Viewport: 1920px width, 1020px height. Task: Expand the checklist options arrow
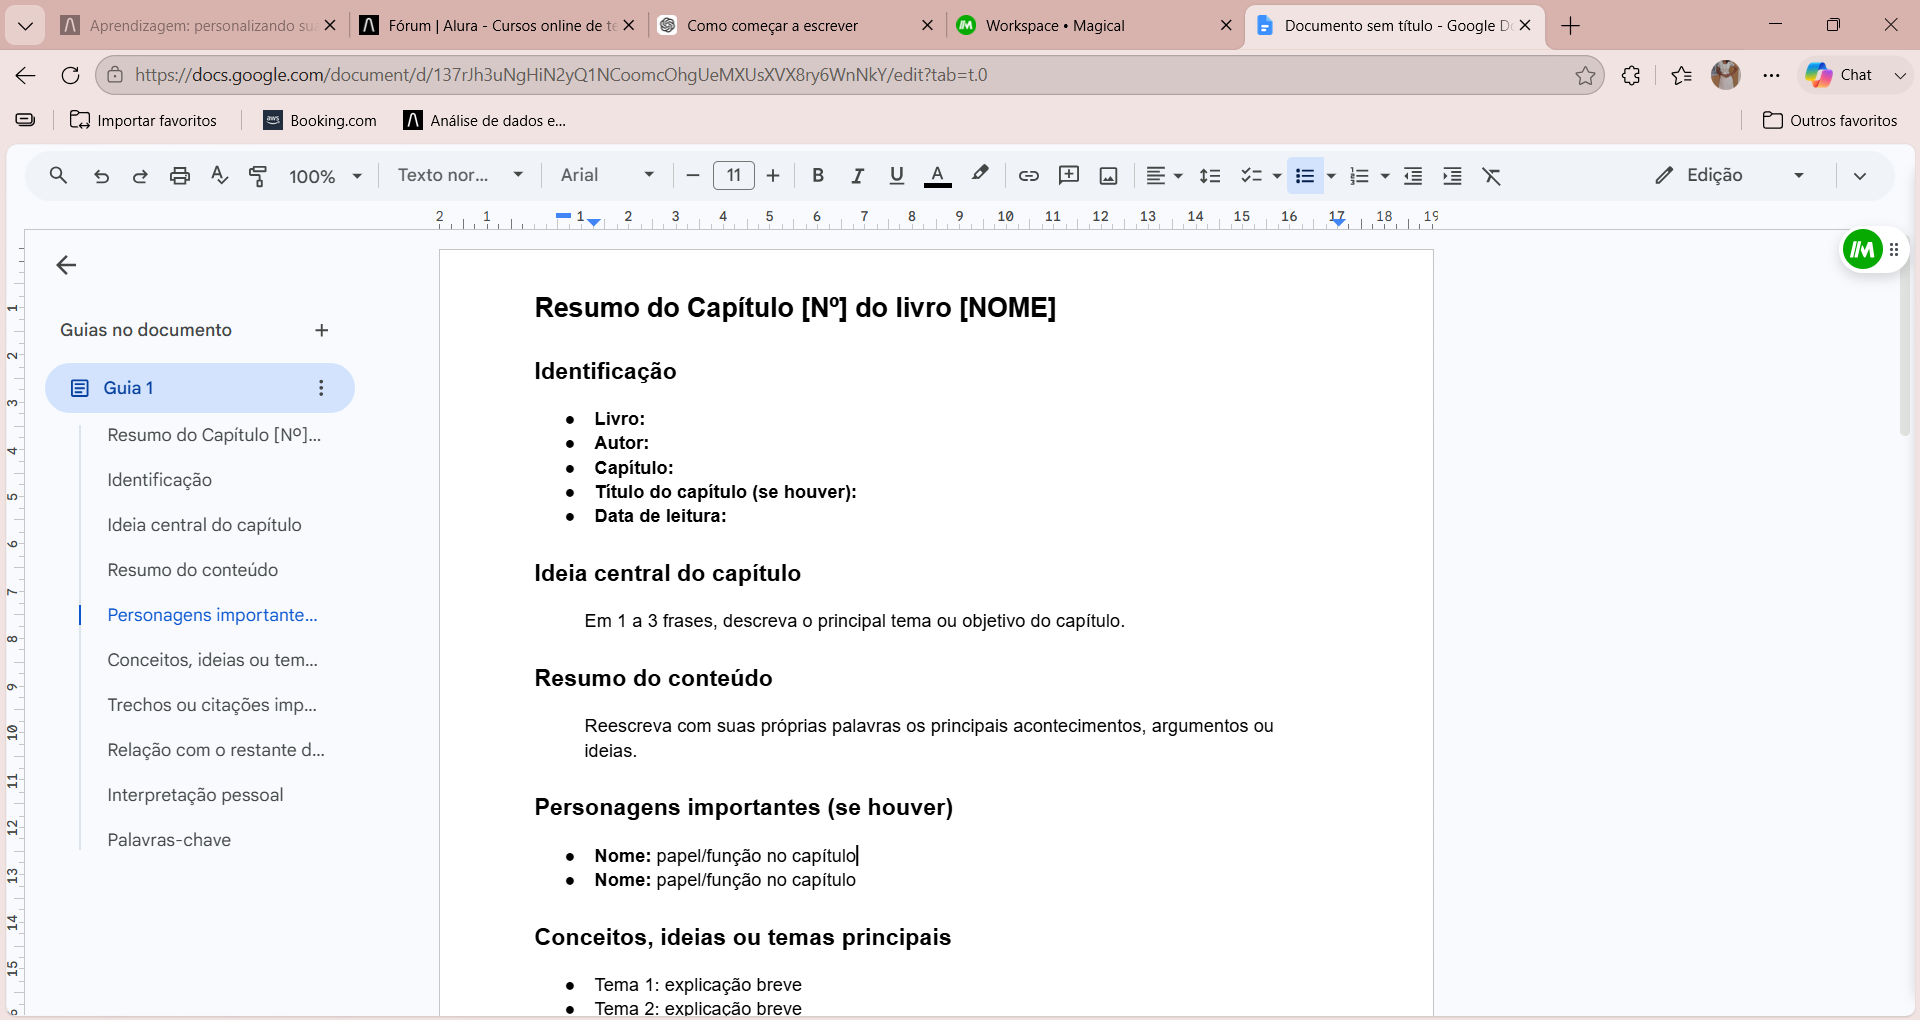pos(1277,176)
